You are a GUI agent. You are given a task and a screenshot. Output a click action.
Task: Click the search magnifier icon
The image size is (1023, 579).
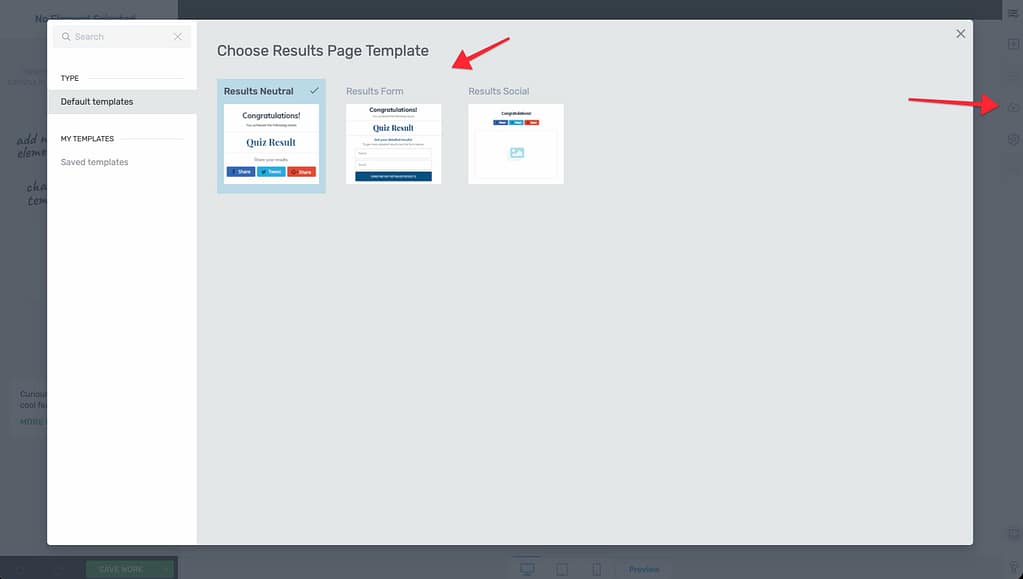point(66,37)
